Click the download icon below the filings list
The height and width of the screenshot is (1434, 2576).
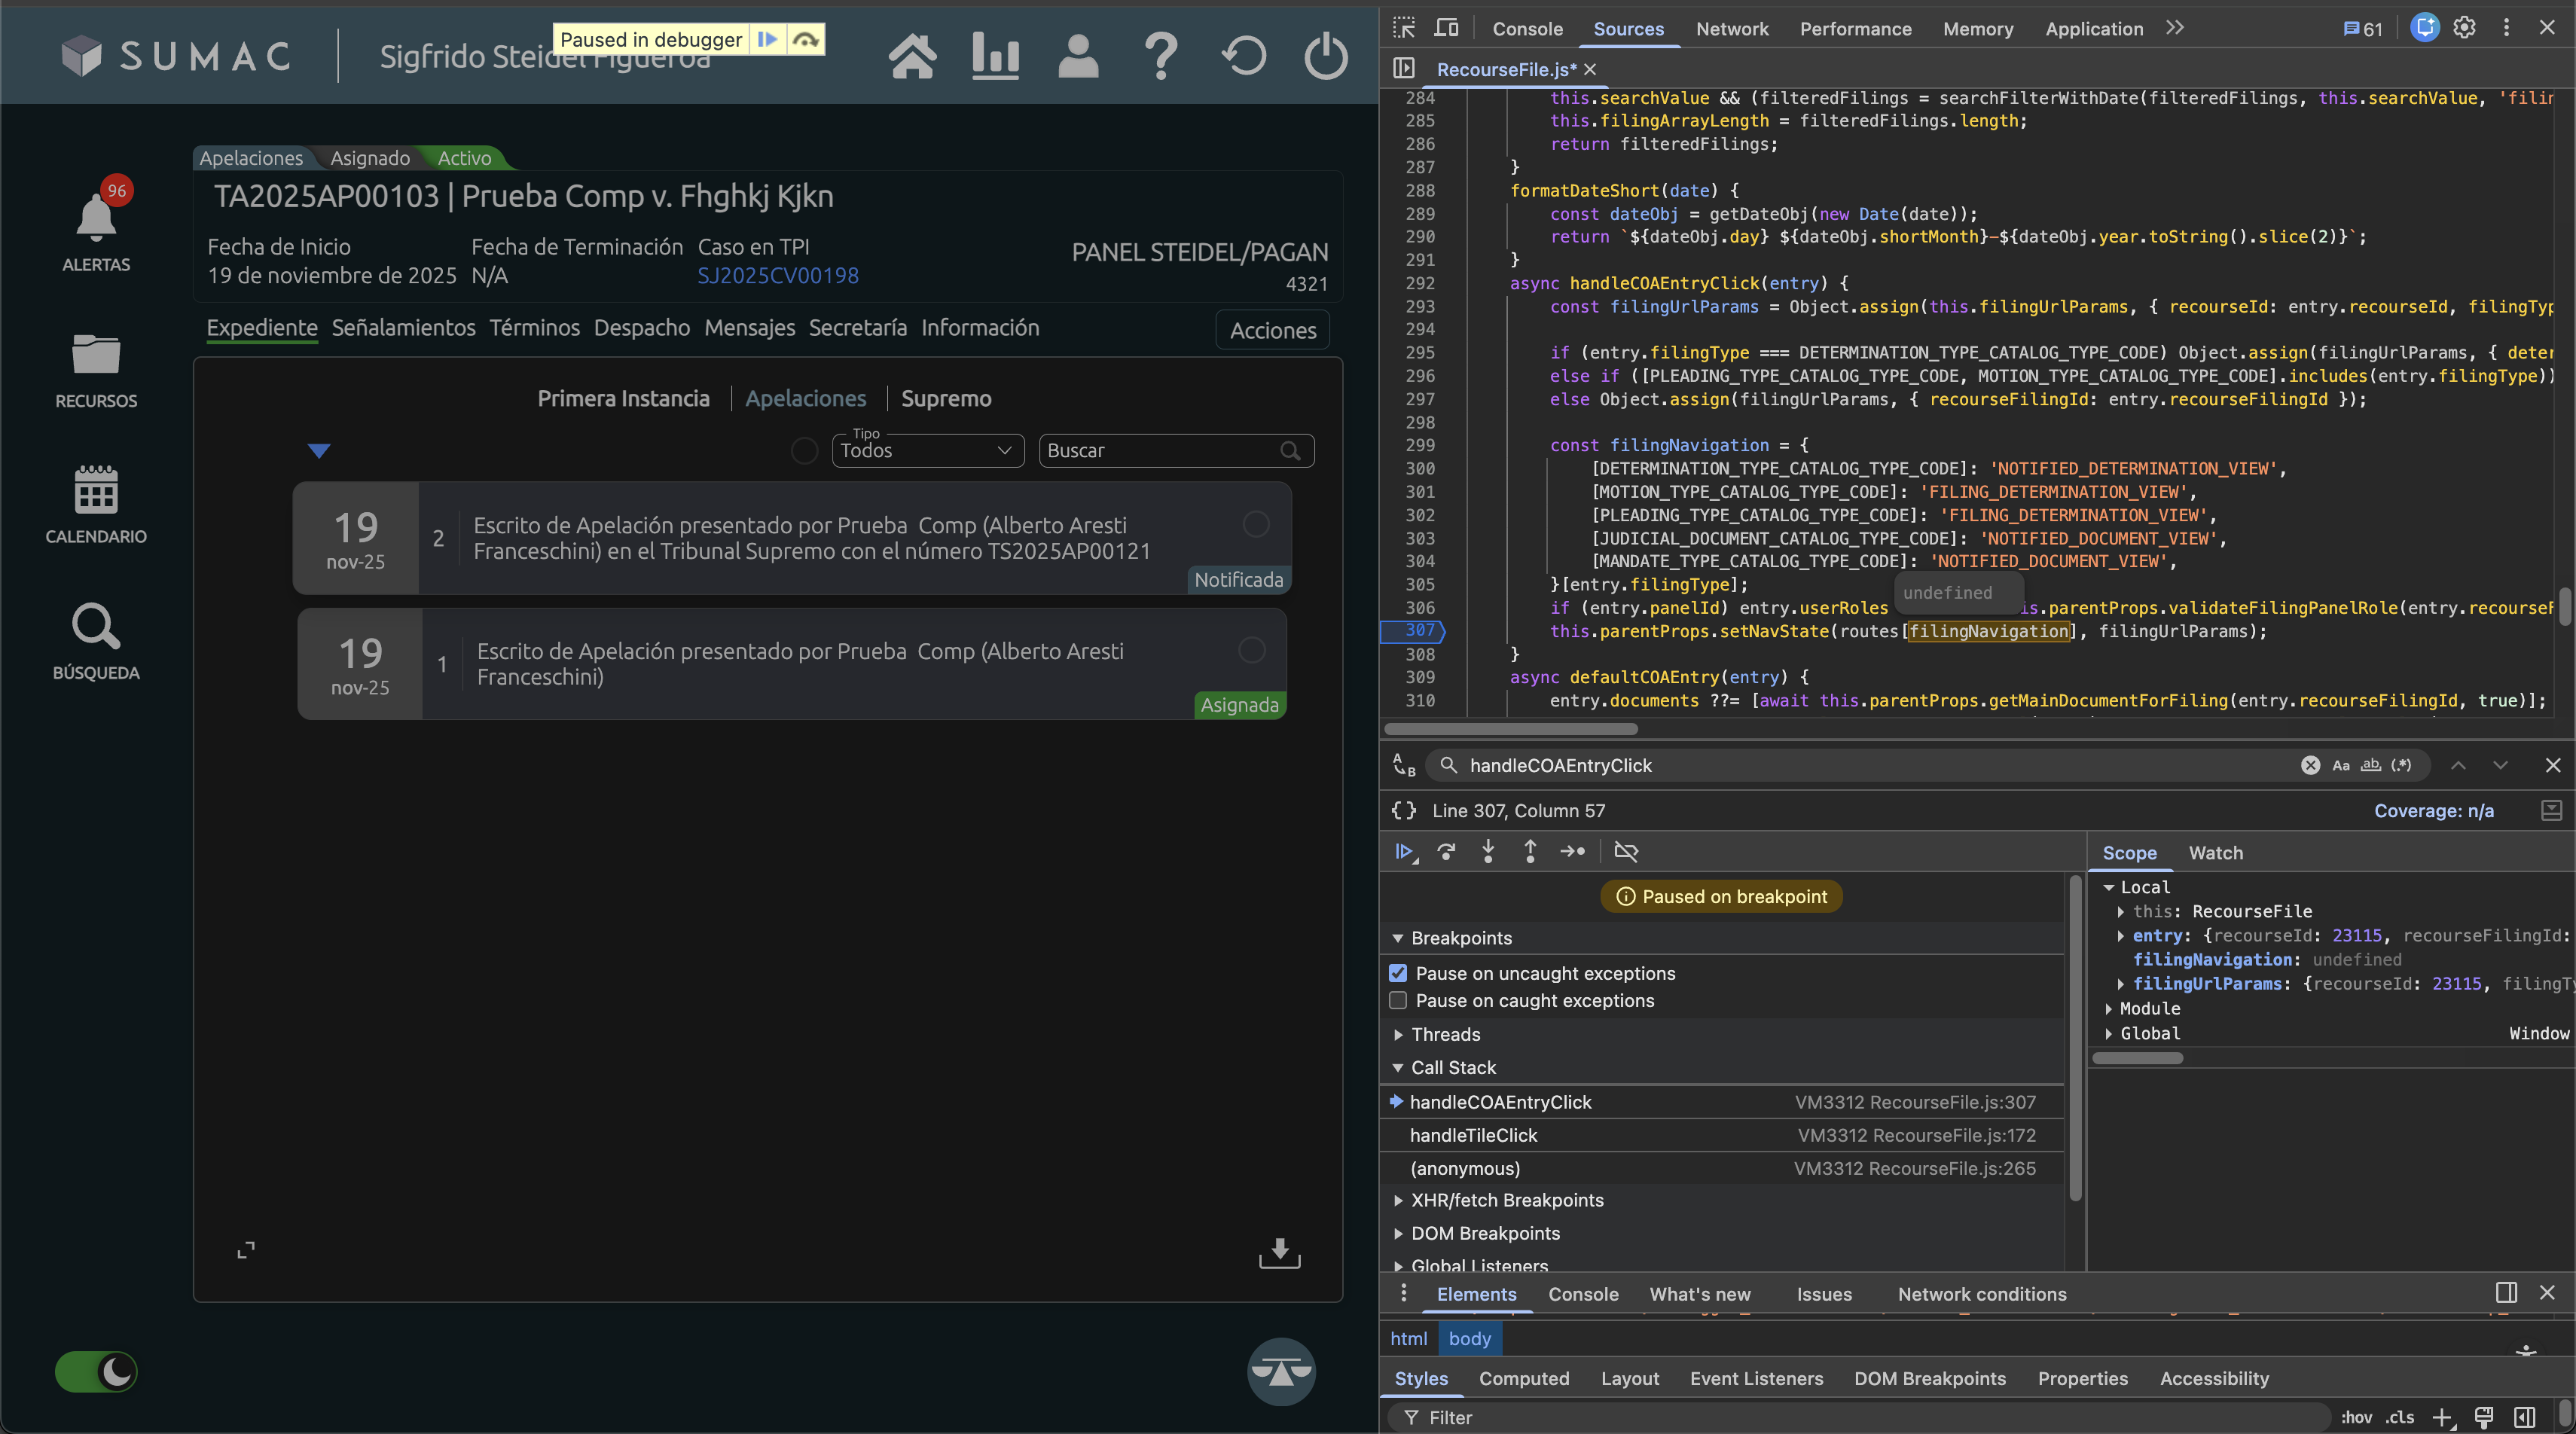click(x=1279, y=1252)
